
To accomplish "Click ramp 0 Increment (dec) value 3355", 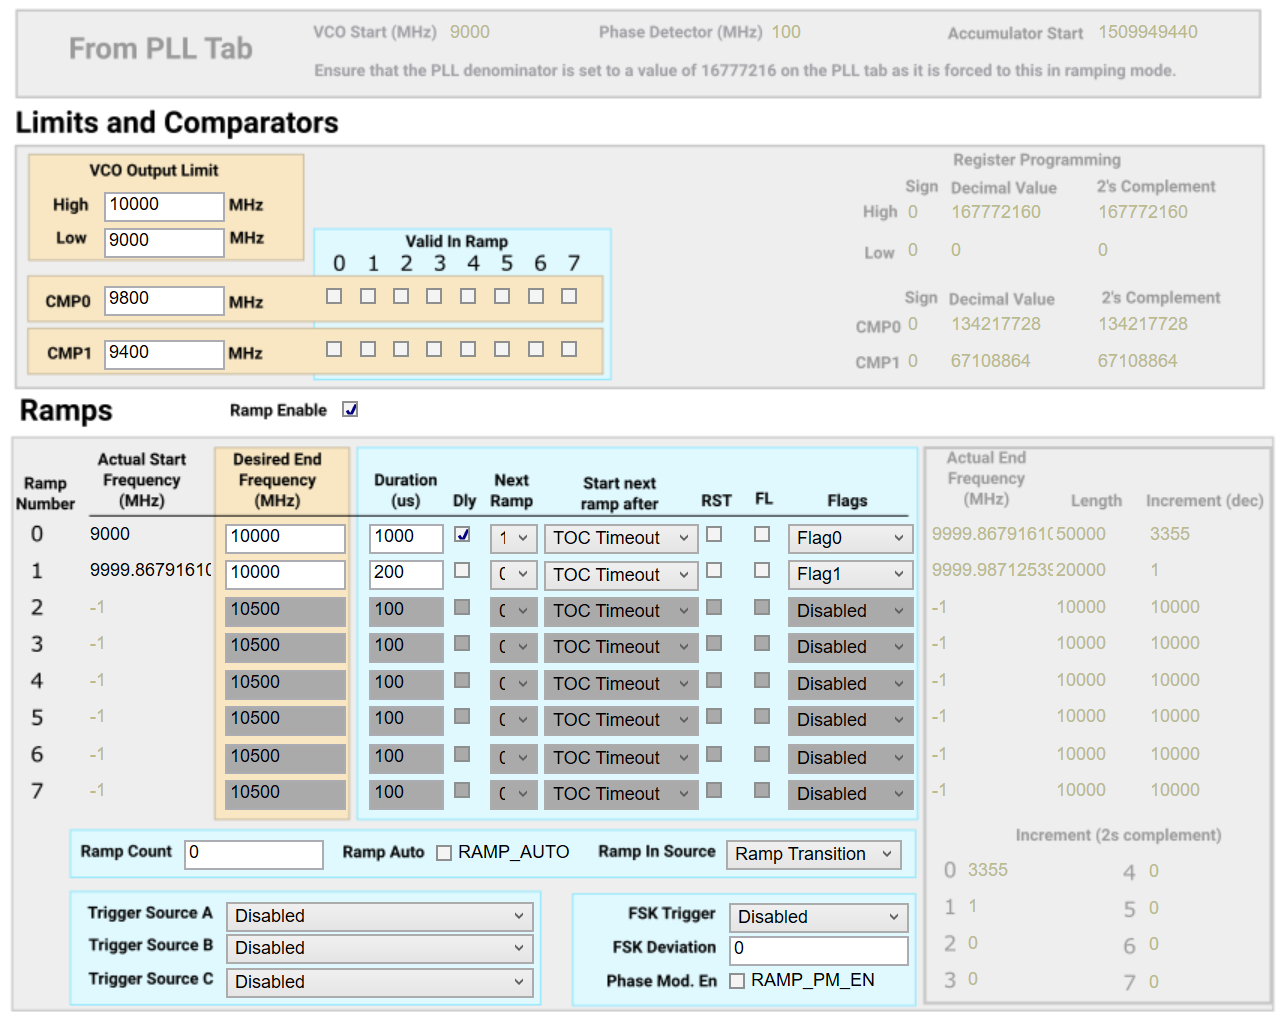I will (x=1170, y=534).
